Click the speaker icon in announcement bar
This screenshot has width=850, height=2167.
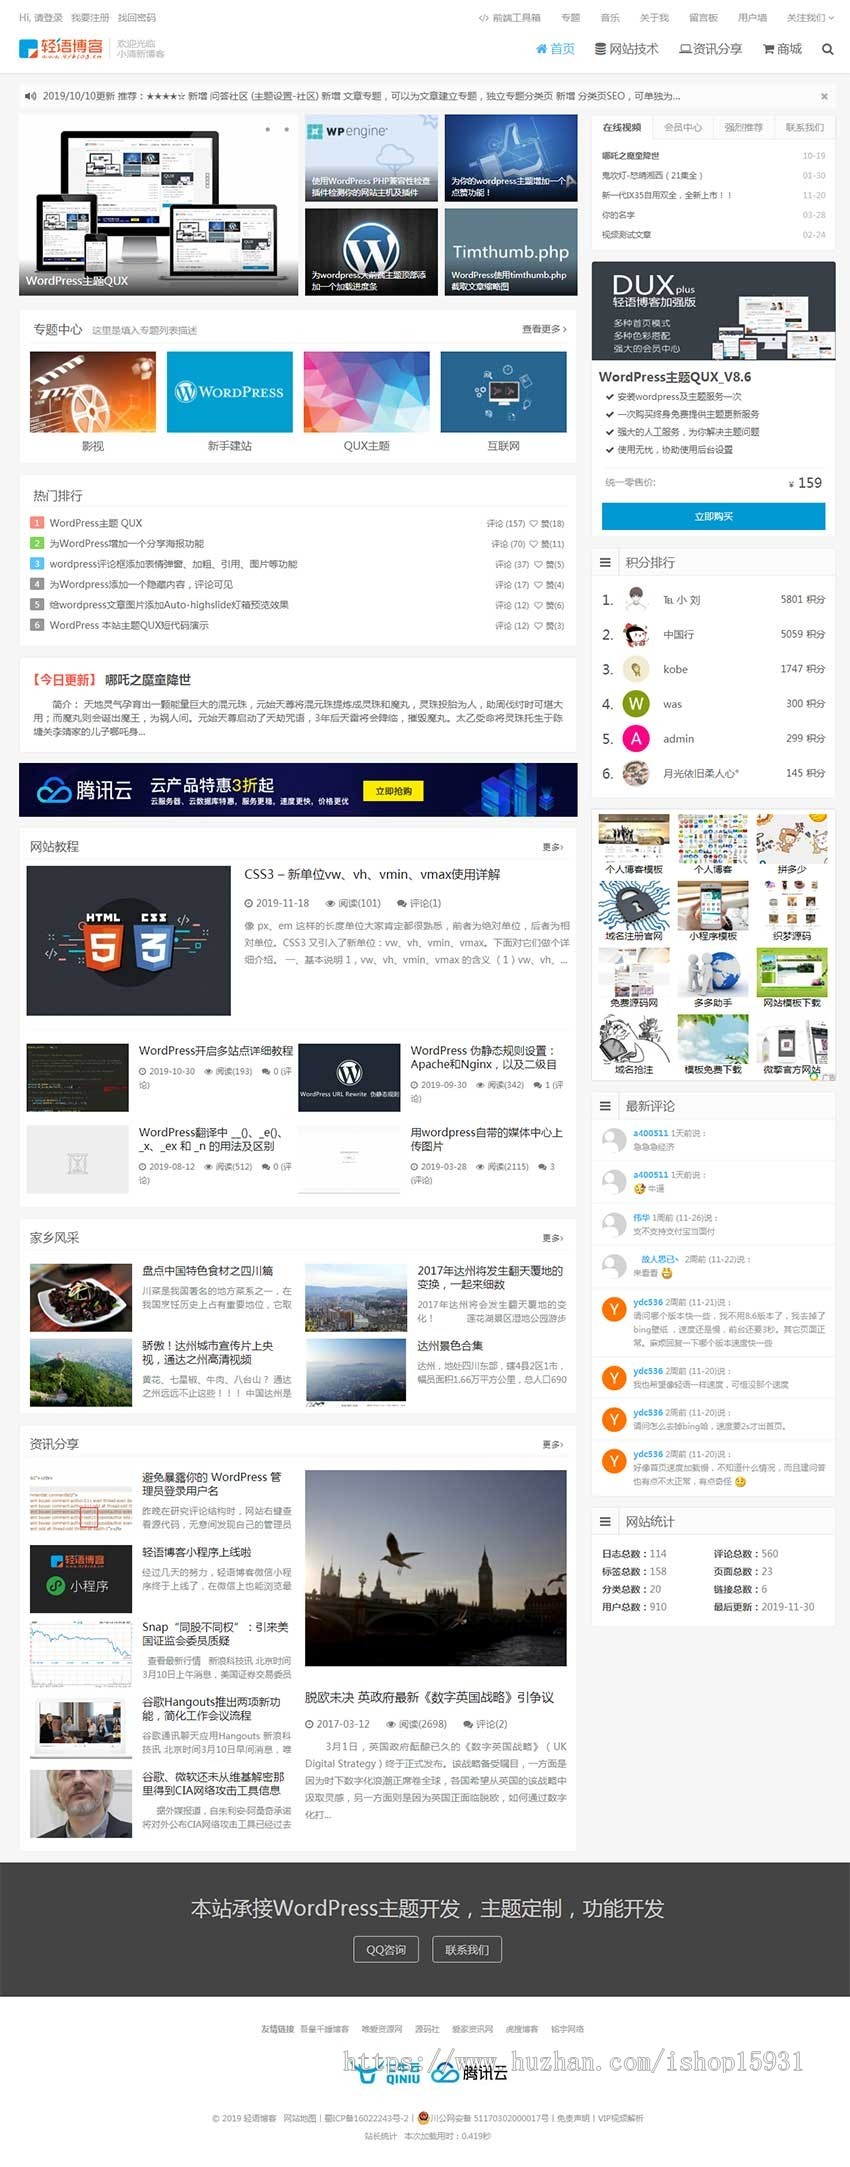tap(30, 96)
